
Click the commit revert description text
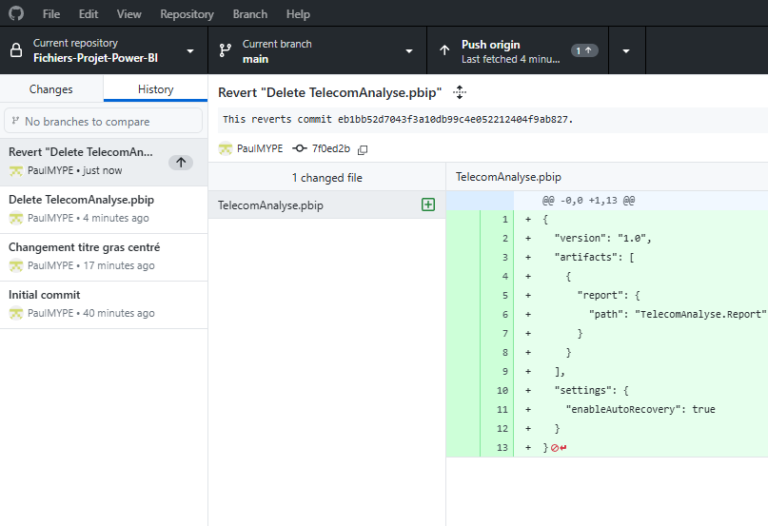pyautogui.click(x=398, y=120)
